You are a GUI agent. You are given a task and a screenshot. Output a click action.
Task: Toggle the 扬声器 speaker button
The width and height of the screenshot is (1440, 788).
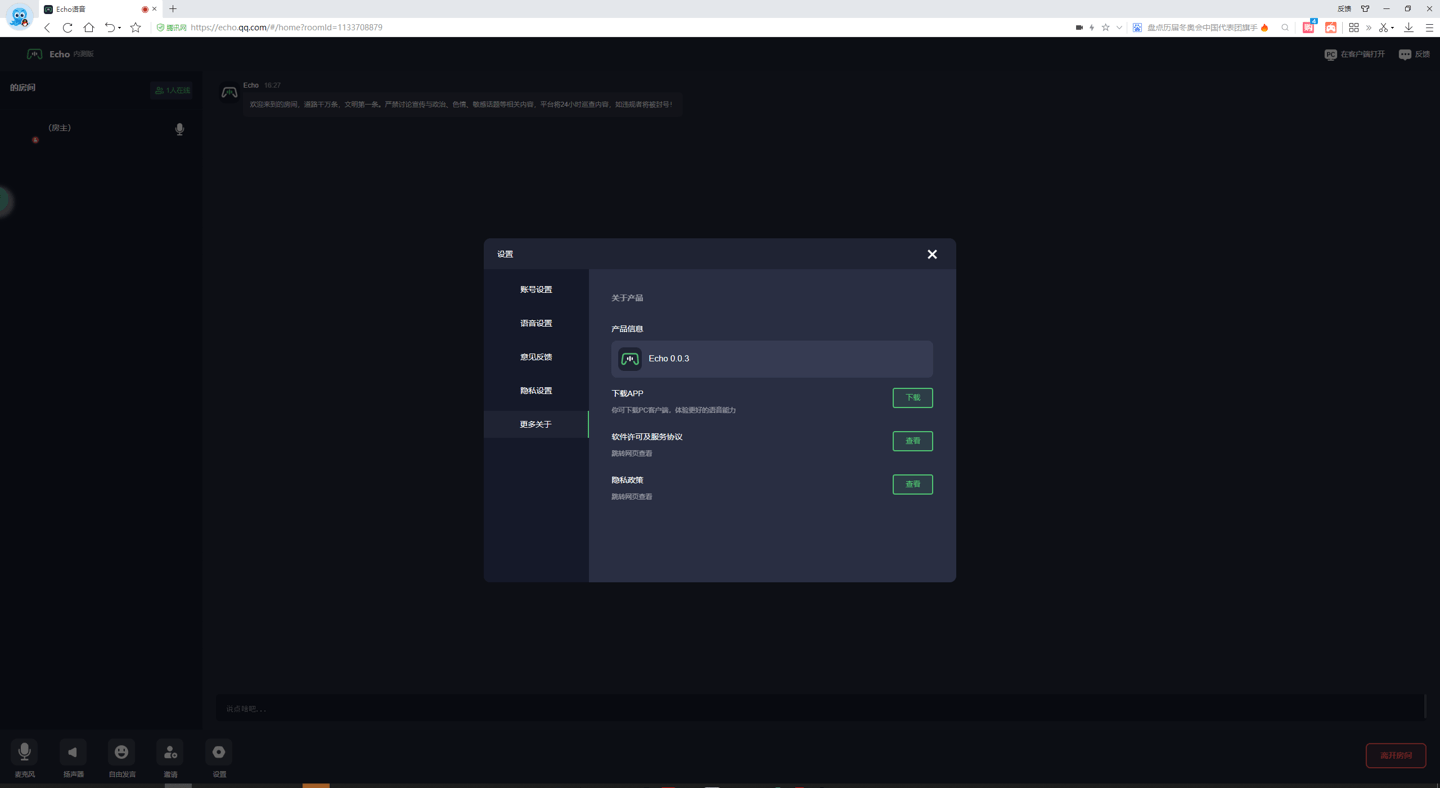coord(72,752)
